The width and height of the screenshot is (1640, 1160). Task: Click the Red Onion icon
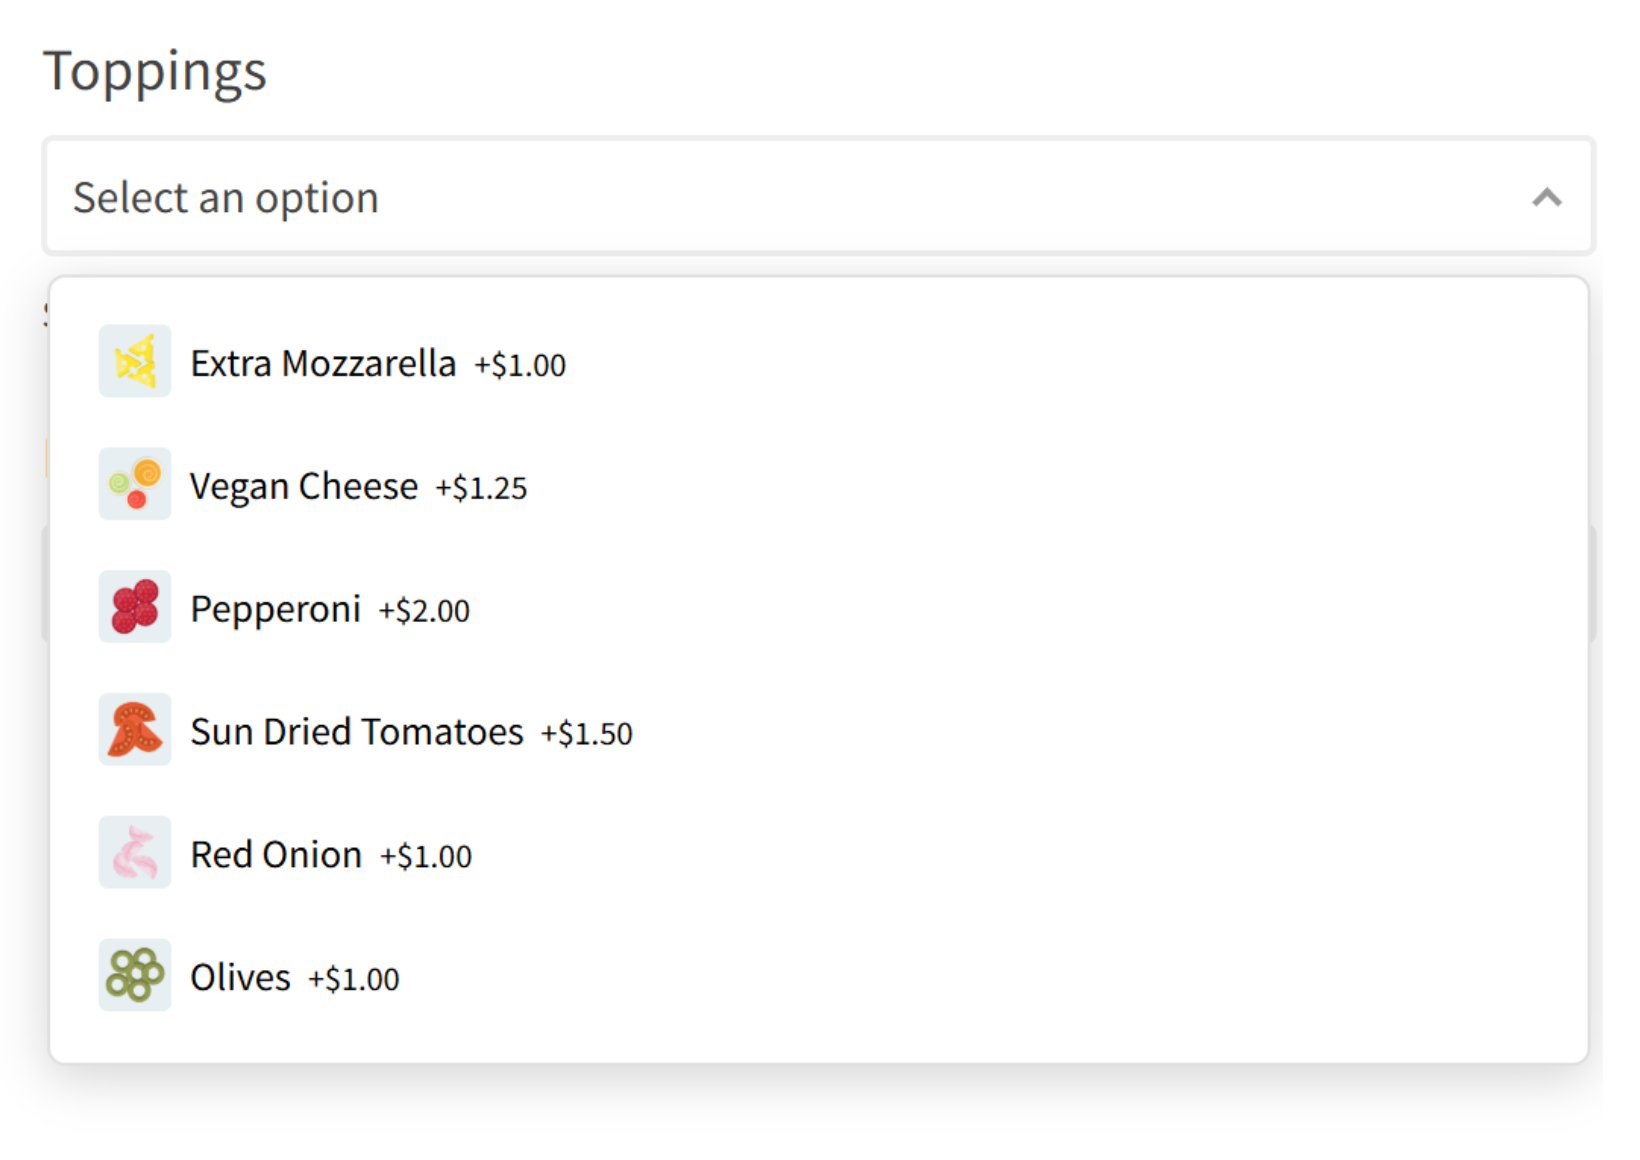click(135, 853)
